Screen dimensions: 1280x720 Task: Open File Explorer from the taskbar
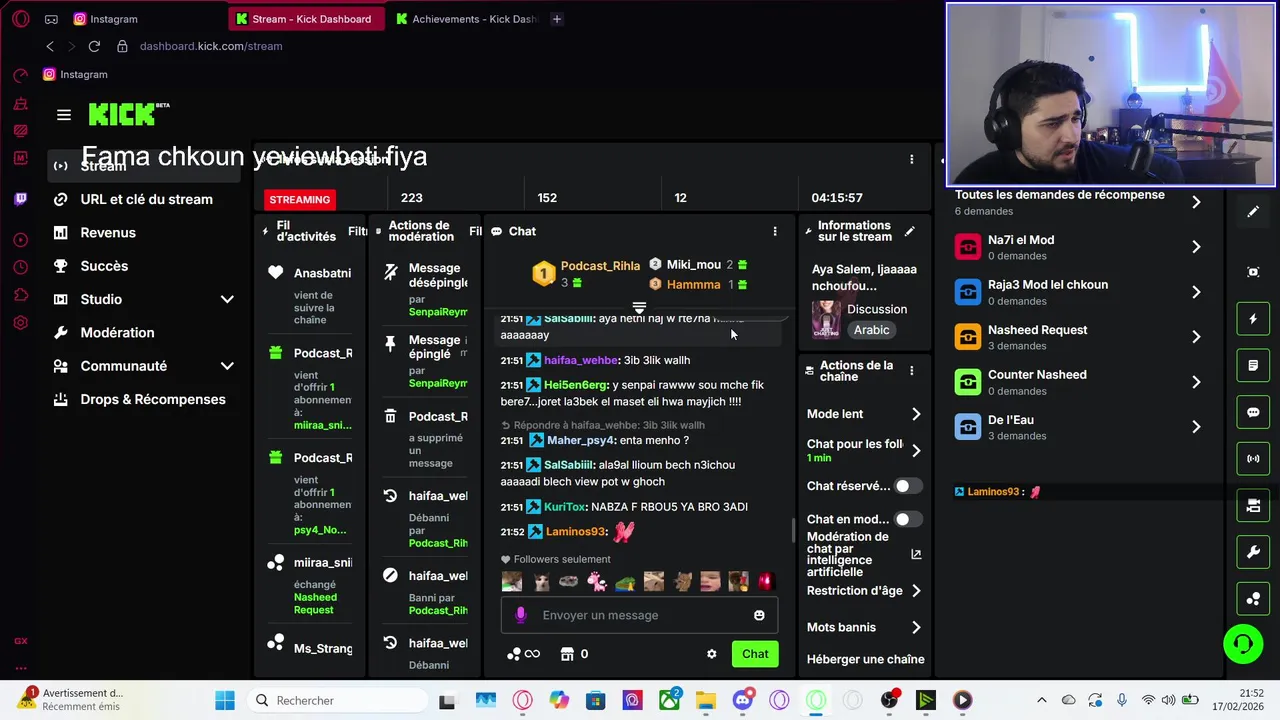click(706, 700)
